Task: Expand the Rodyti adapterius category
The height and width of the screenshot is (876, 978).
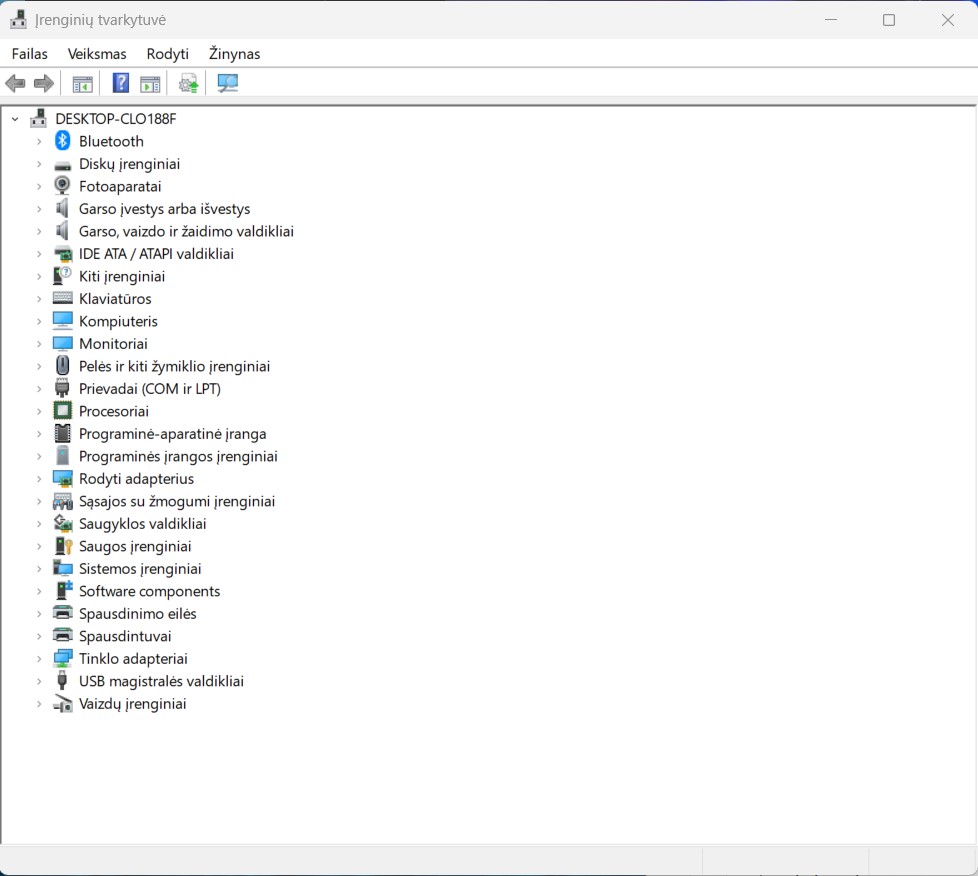Action: [39, 479]
